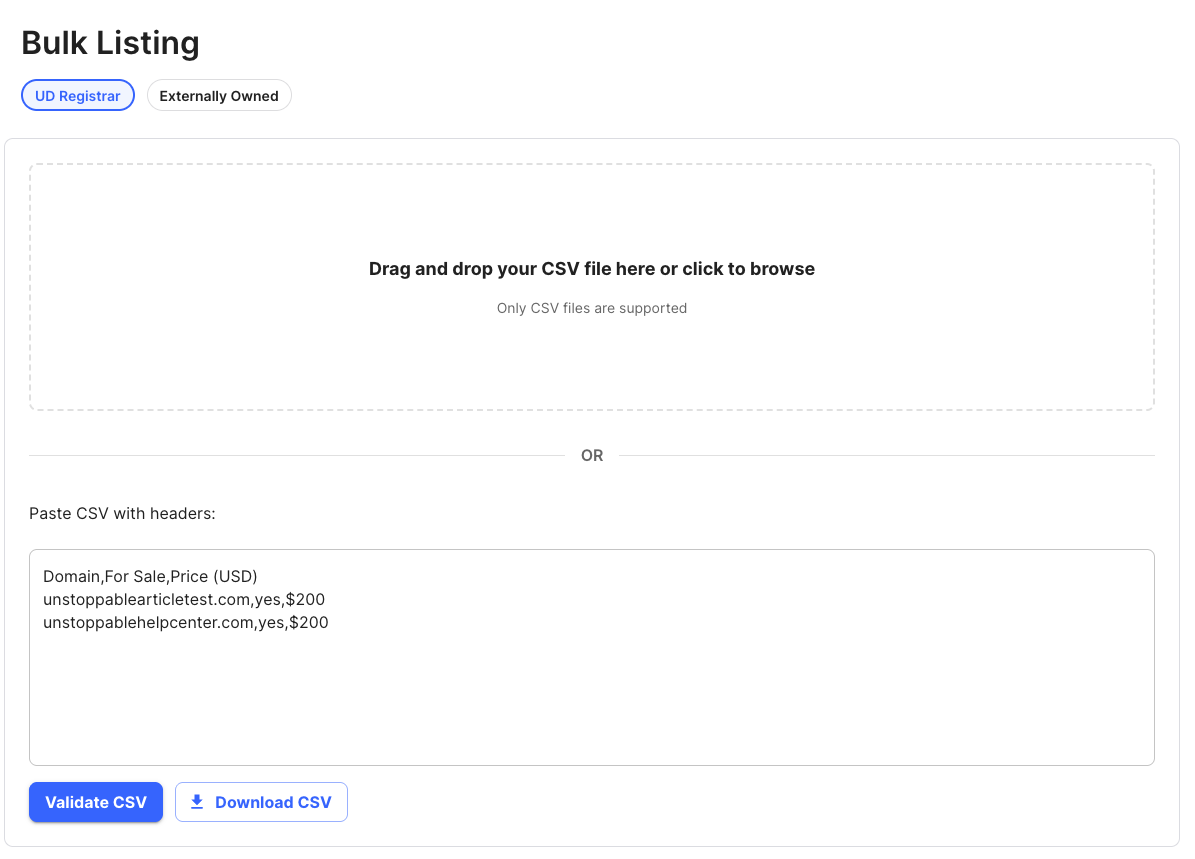This screenshot has height=859, width=1195.
Task: Place cursor after $200 on unstoppablearticletest.com line
Action: click(326, 599)
